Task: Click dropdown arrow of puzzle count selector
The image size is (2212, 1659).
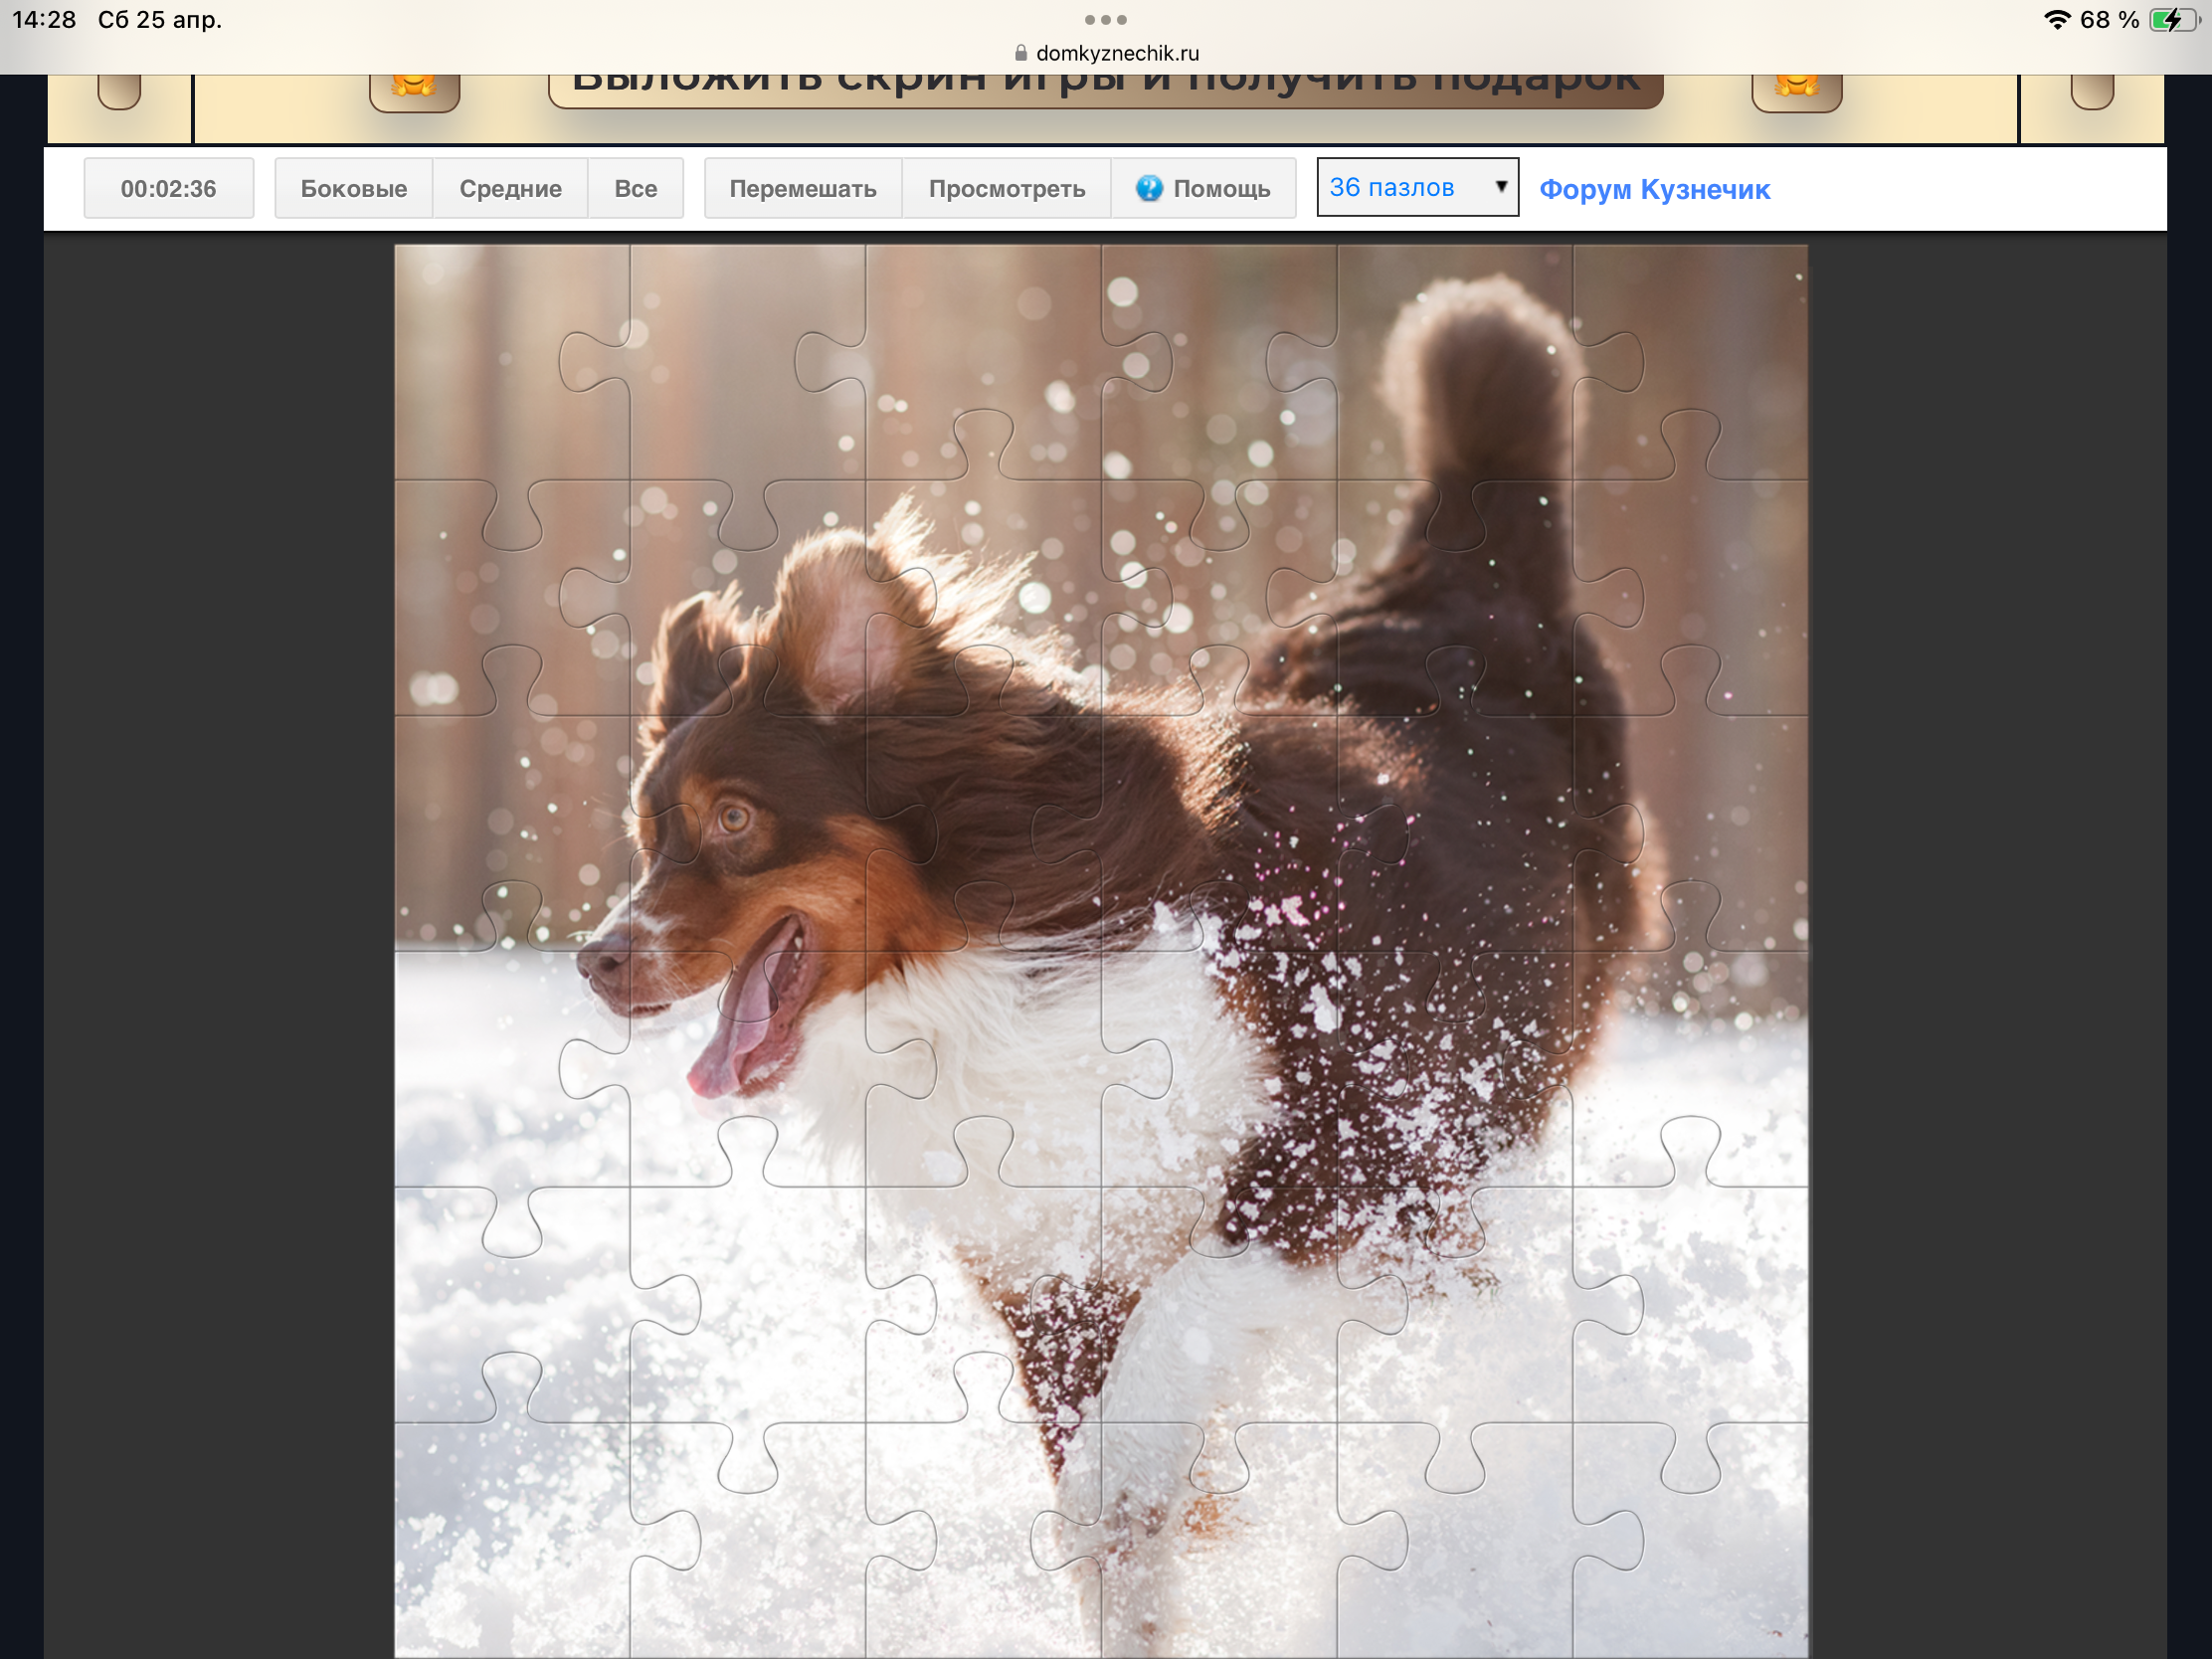Action: pos(1500,187)
